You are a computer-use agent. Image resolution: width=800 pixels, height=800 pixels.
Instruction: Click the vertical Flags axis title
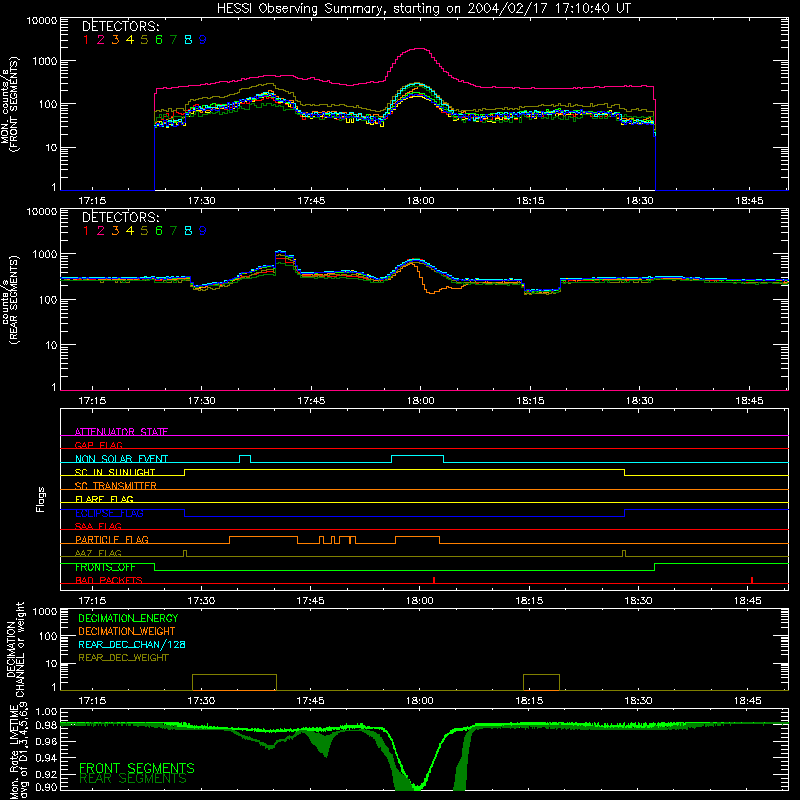point(40,499)
